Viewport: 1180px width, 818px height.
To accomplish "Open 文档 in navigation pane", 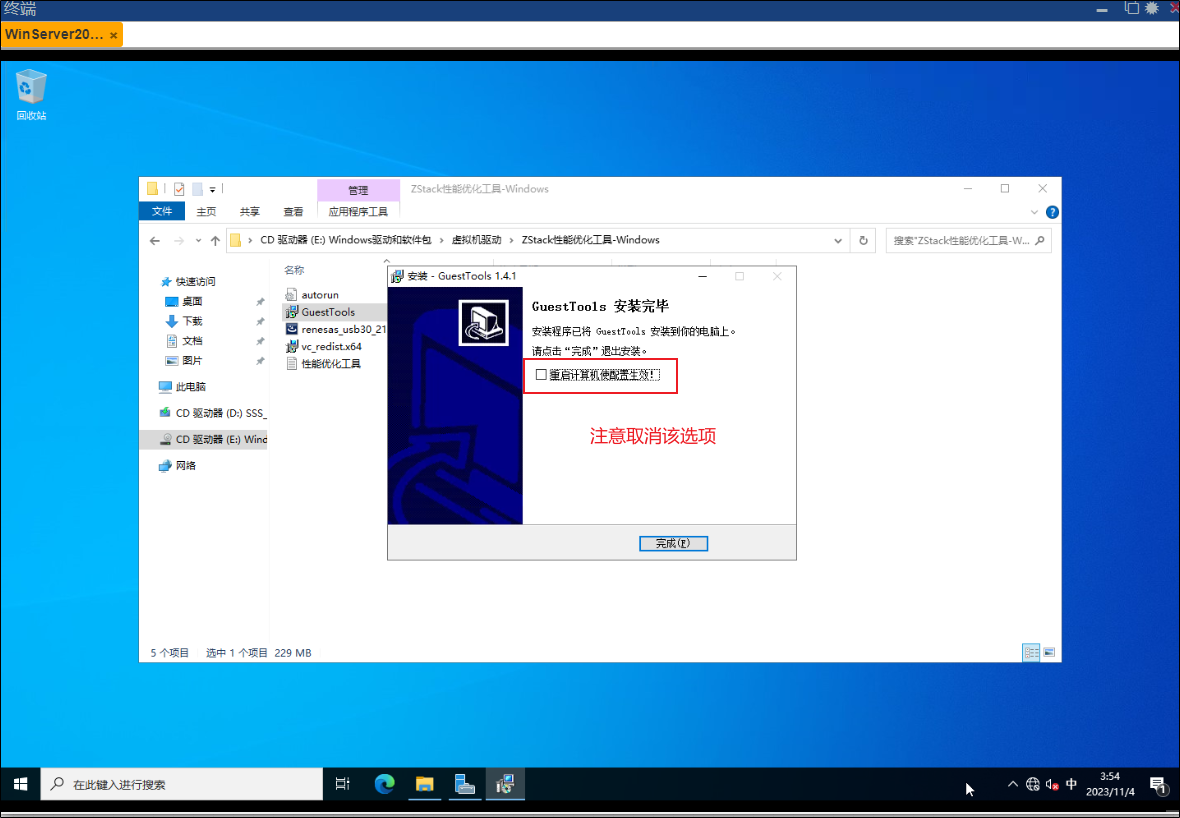I will tap(184, 341).
